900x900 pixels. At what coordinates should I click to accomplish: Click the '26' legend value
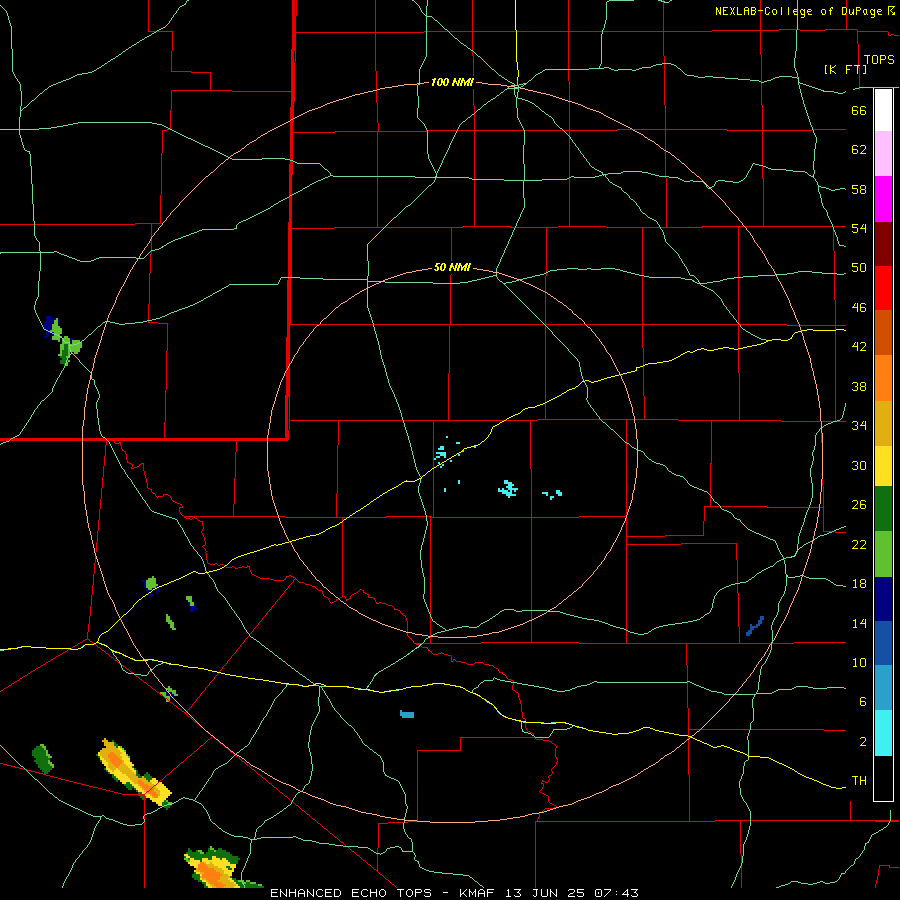859,505
